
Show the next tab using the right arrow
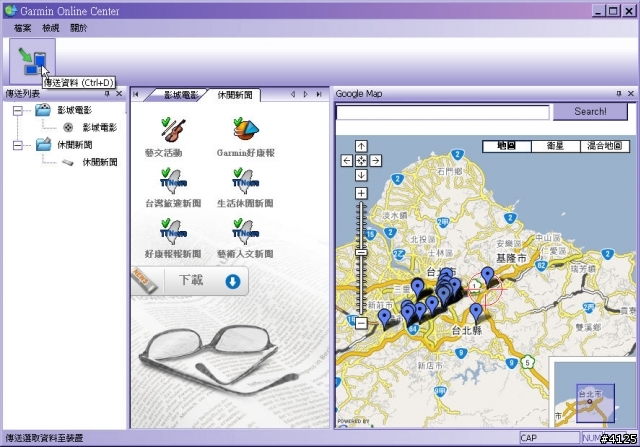point(306,94)
